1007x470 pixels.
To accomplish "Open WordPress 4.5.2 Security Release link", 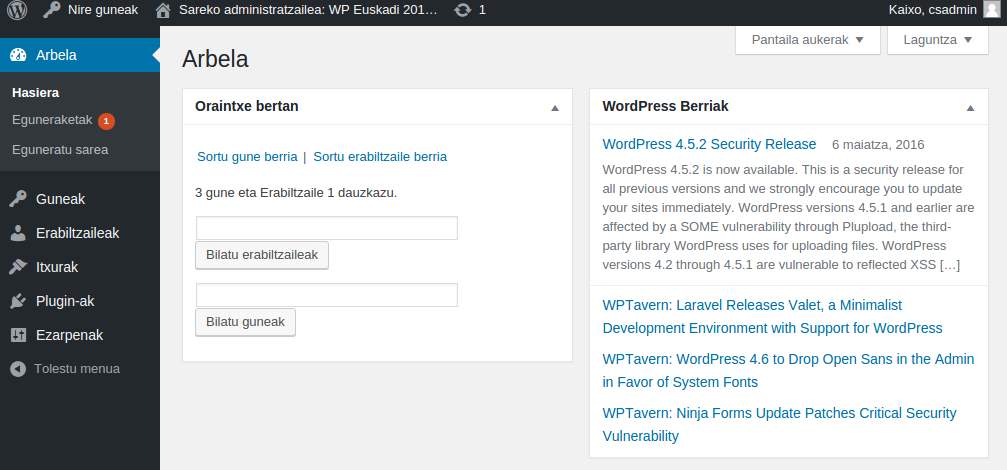I will click(x=709, y=144).
